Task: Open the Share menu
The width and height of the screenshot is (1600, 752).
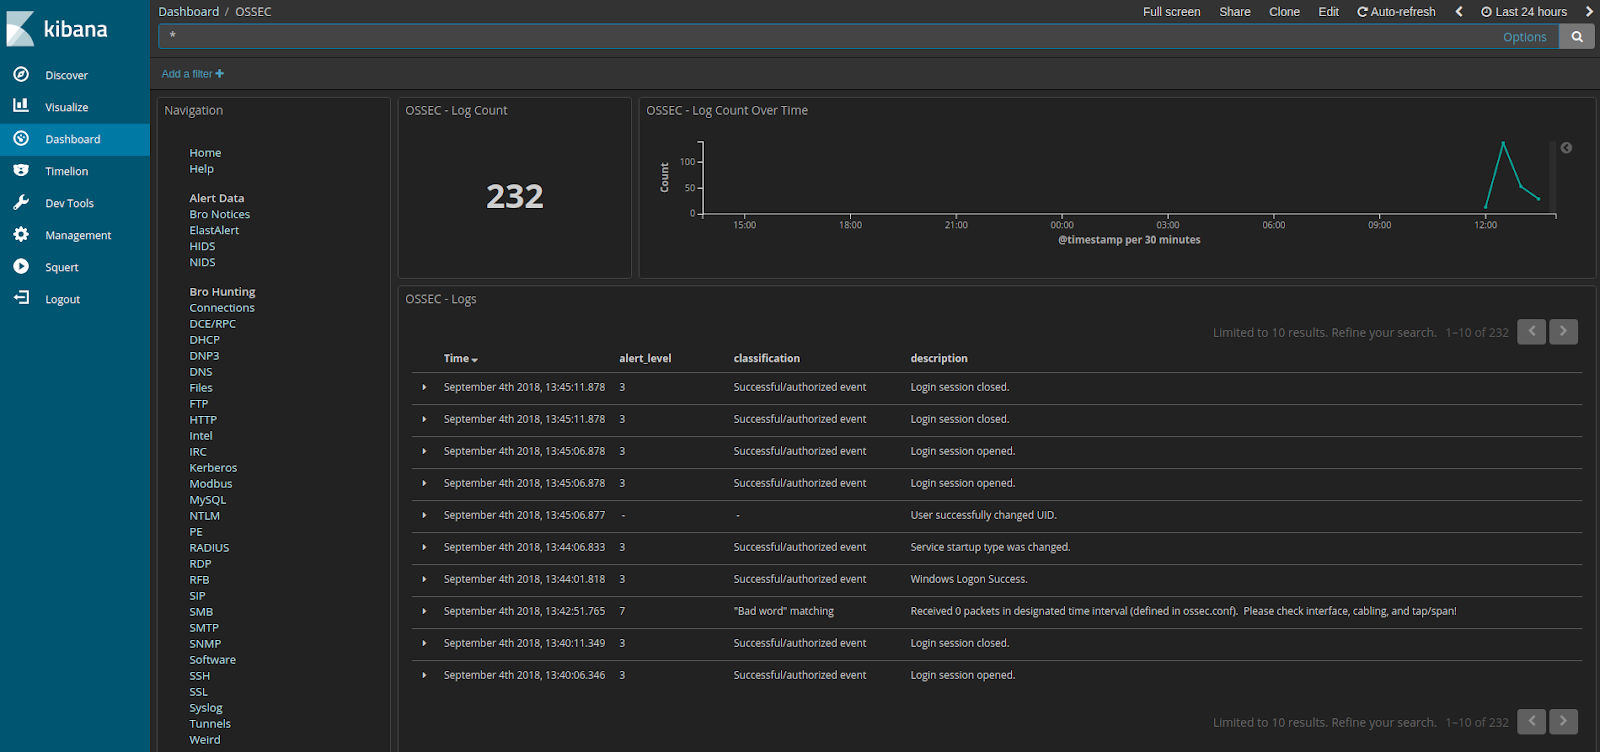Action: [1235, 12]
